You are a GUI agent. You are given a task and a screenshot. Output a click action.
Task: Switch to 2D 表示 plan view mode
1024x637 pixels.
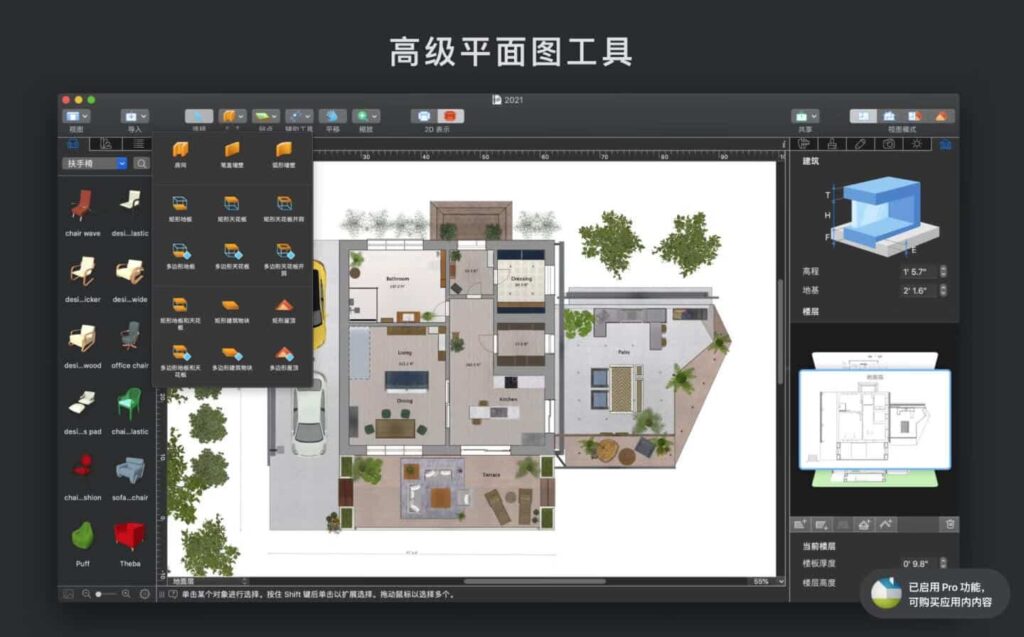tap(421, 115)
